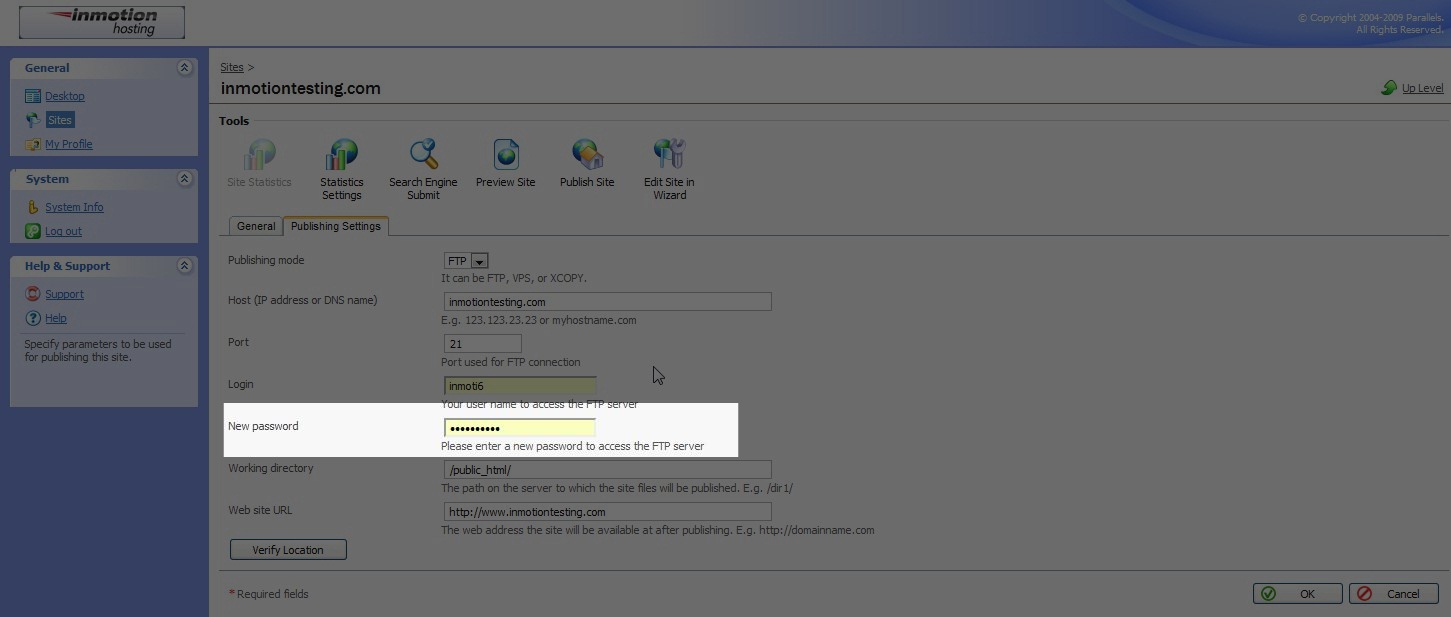The height and width of the screenshot is (617, 1451).
Task: Click the green Up Level arrow icon
Action: pos(1389,88)
